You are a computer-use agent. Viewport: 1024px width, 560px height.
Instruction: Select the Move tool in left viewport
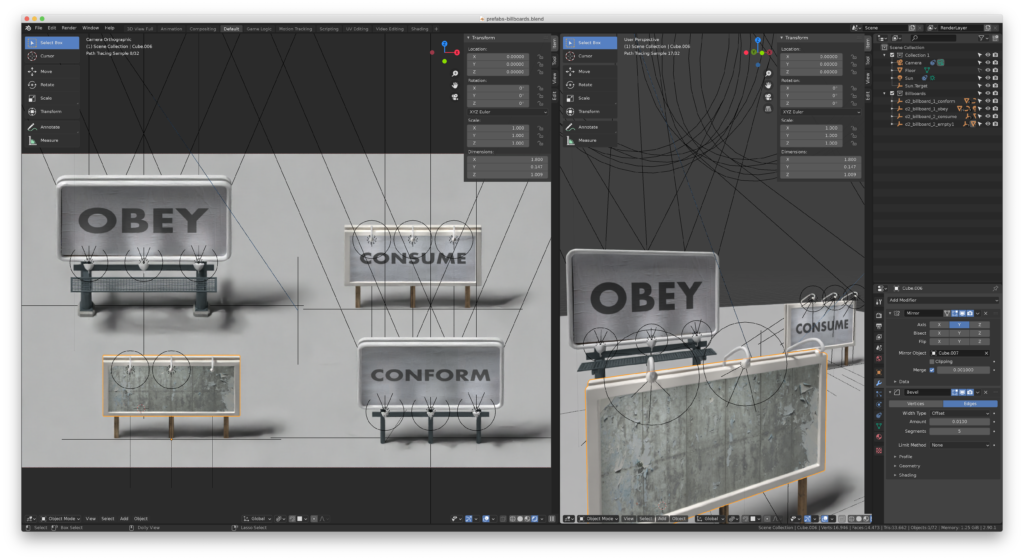click(x=52, y=71)
